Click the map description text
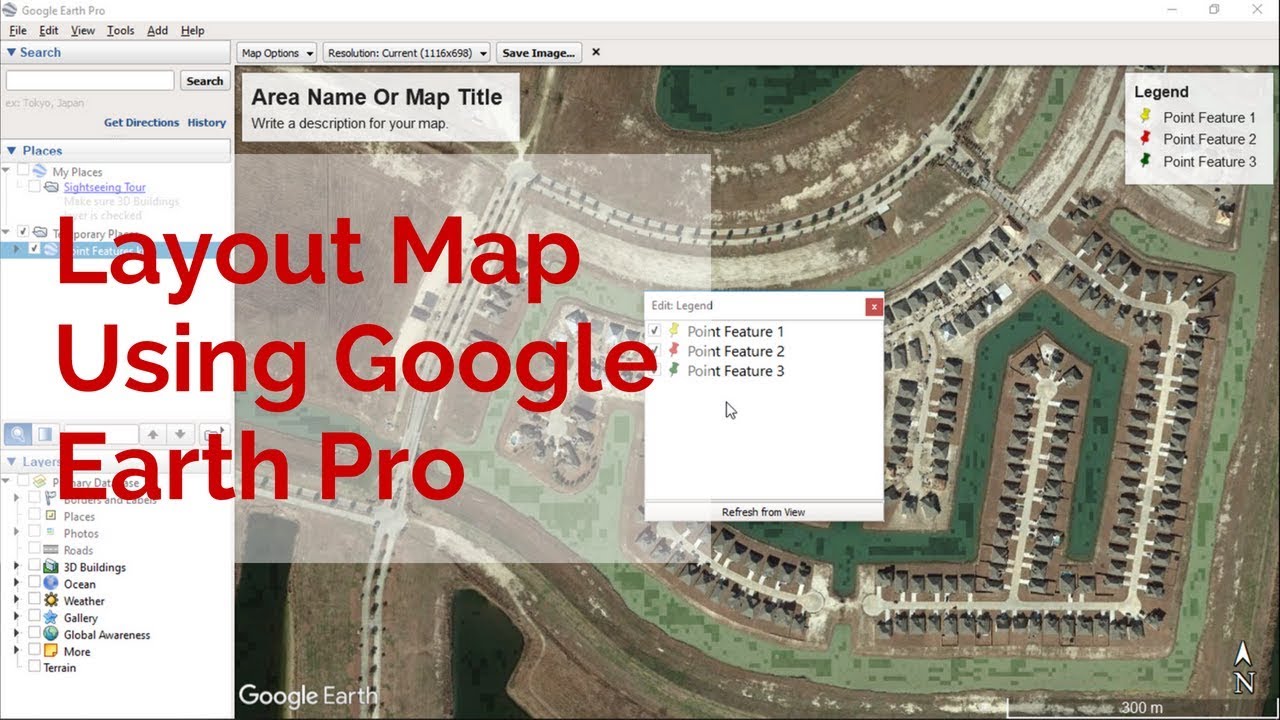Viewport: 1280px width, 720px height. pos(350,124)
